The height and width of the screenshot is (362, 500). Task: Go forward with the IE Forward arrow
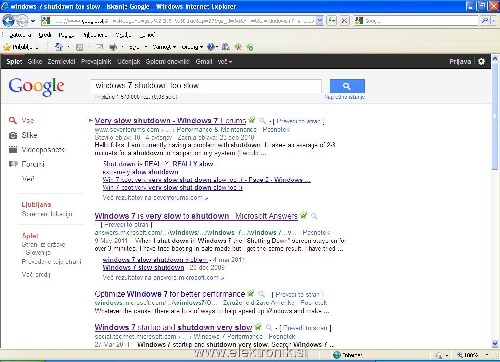click(x=22, y=21)
